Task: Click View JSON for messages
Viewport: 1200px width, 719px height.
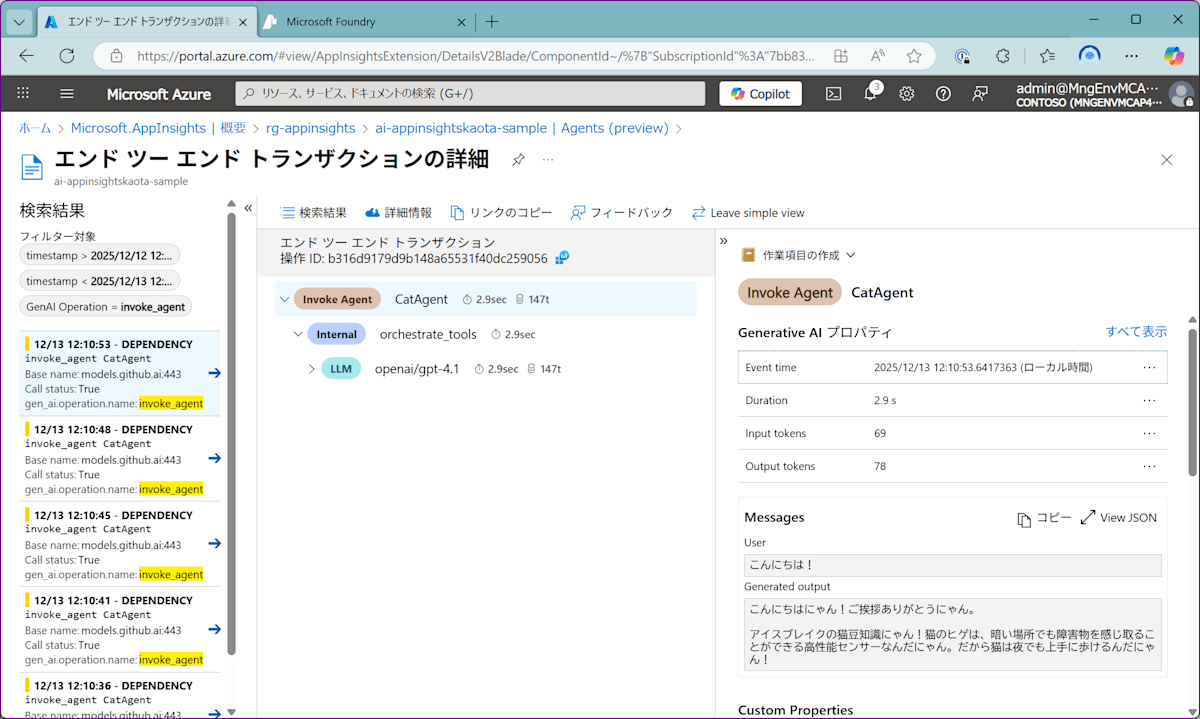Action: point(1119,518)
